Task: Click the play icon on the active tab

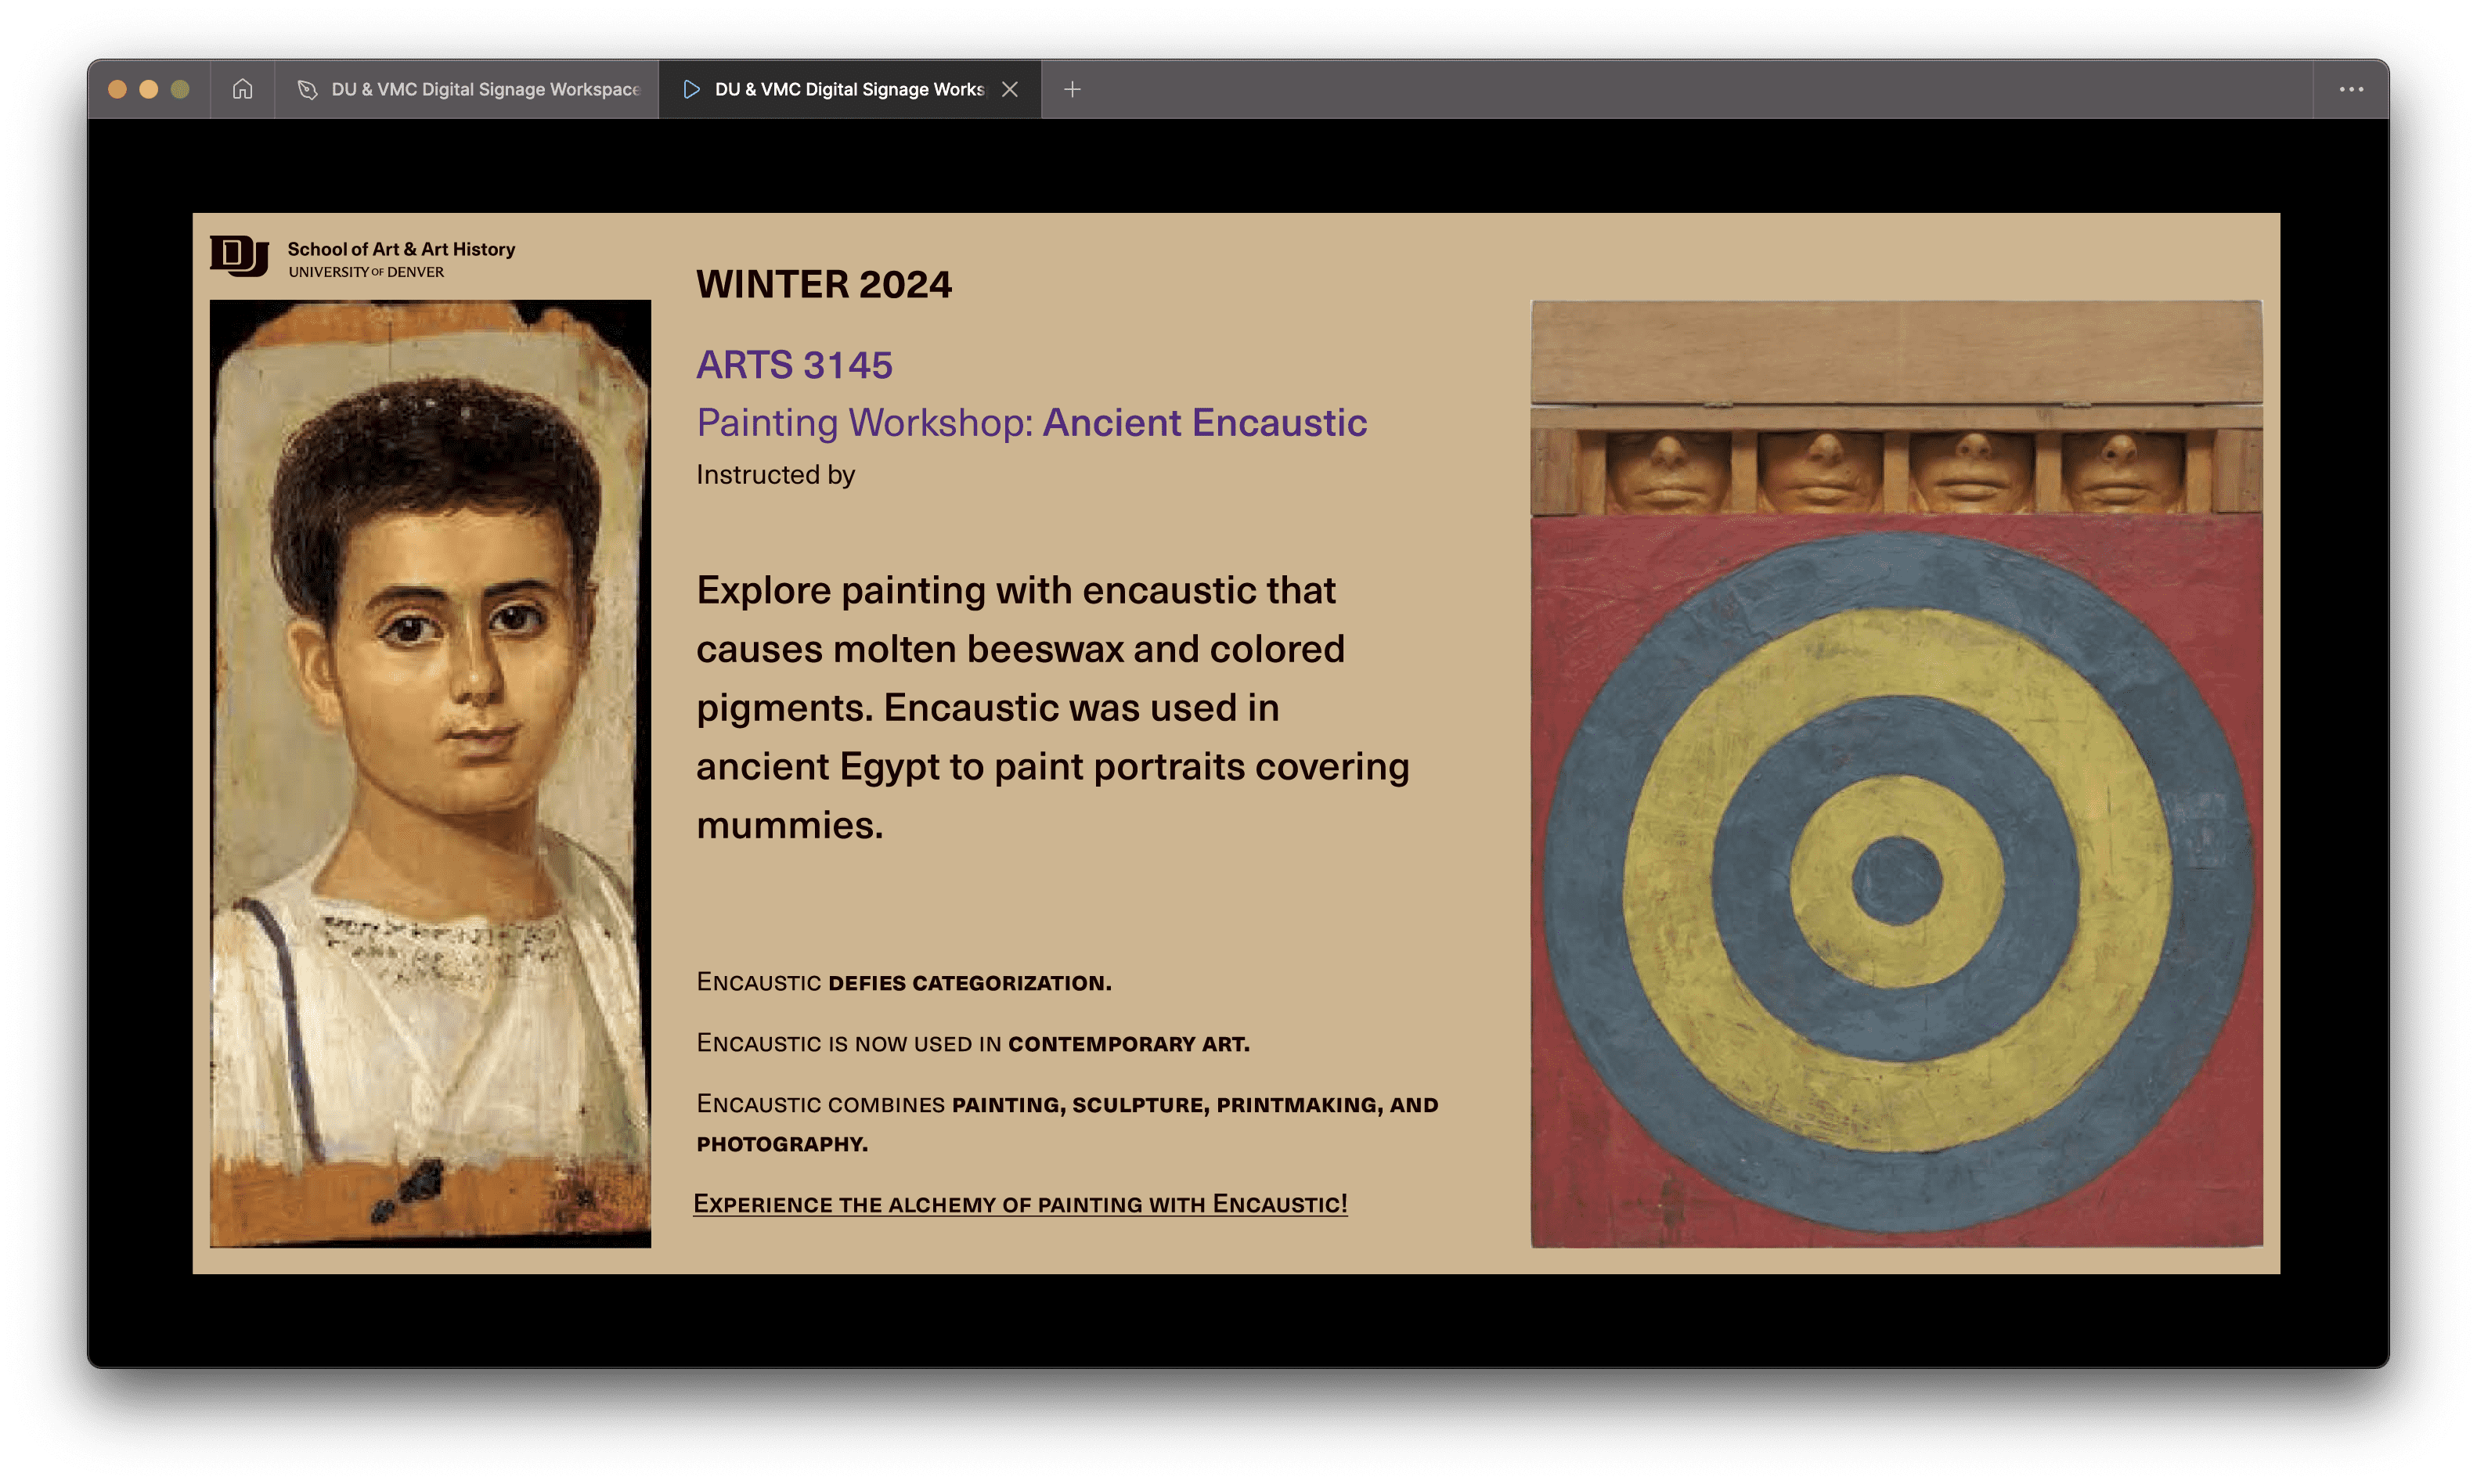Action: (691, 89)
